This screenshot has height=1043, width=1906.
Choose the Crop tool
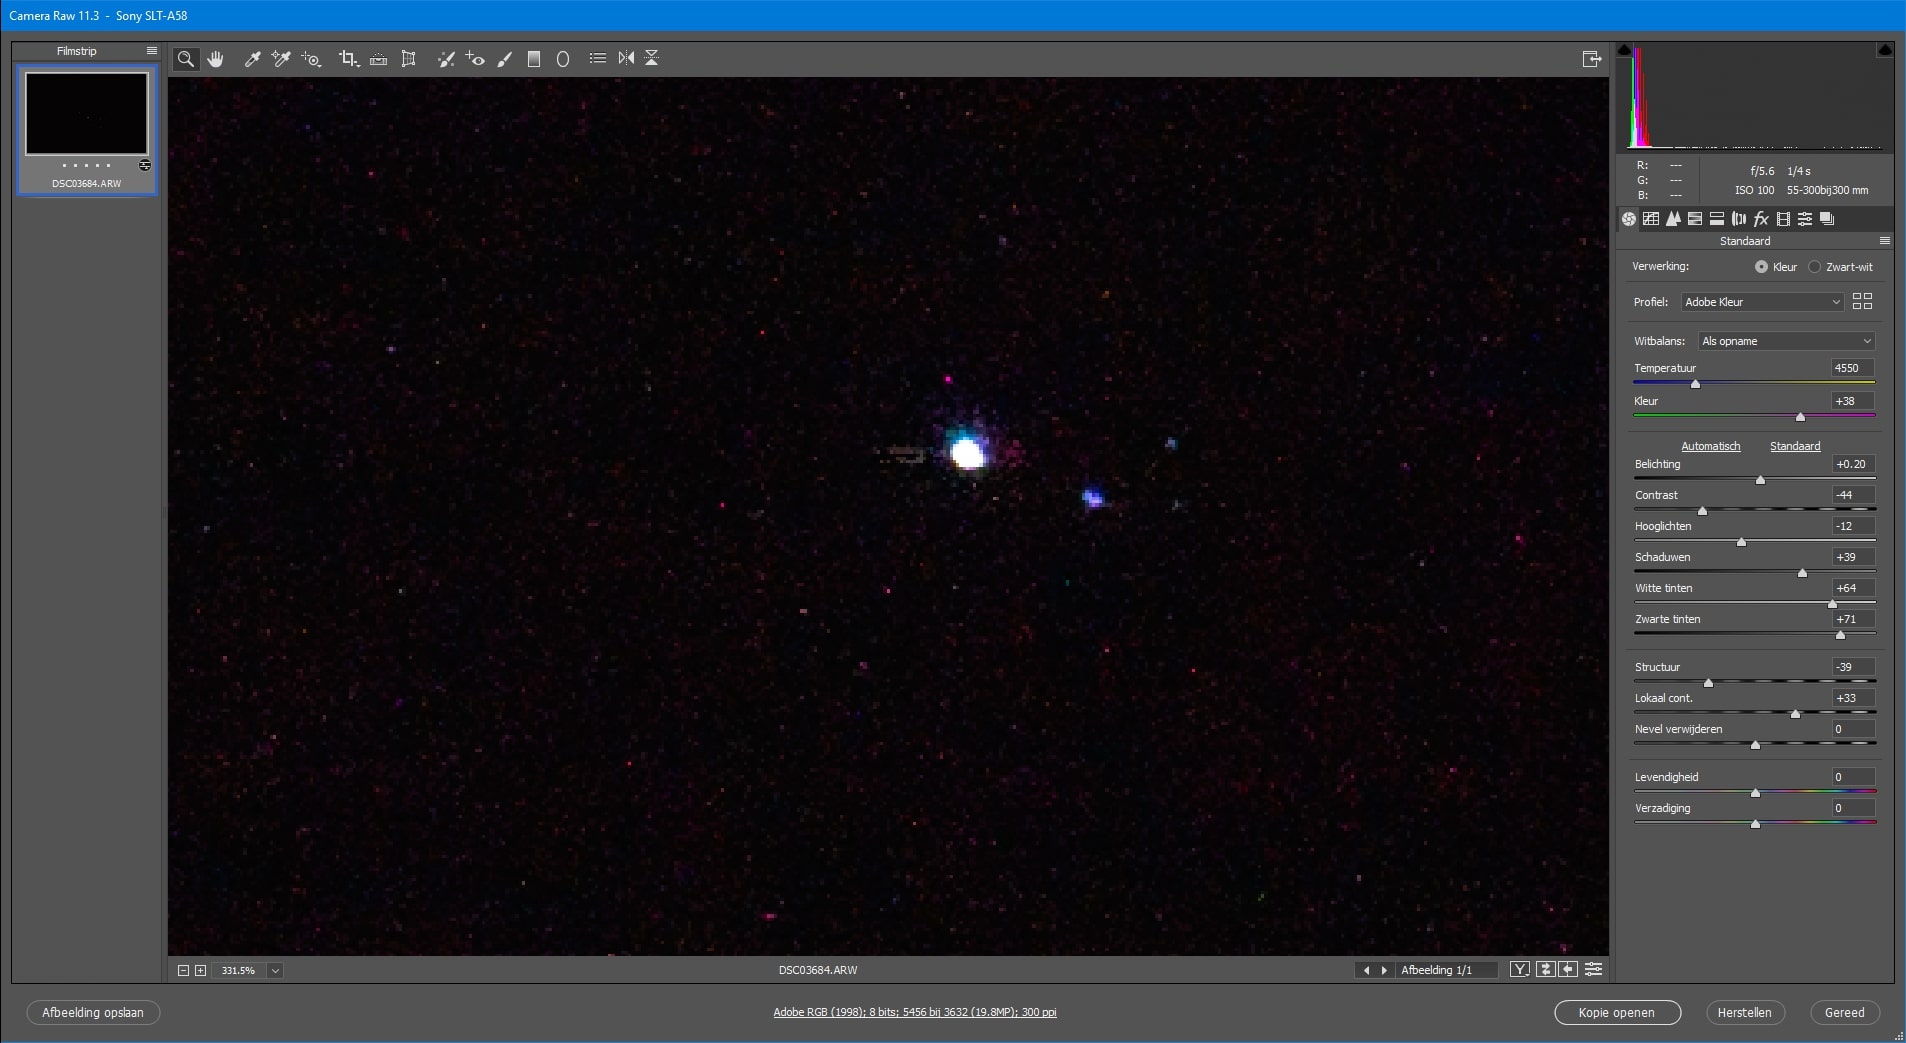click(x=348, y=59)
